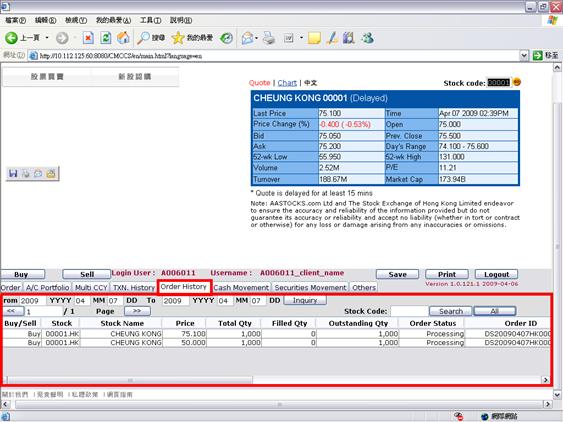Open the File menu (檔案)
This screenshot has height=422, width=563.
click(15, 20)
